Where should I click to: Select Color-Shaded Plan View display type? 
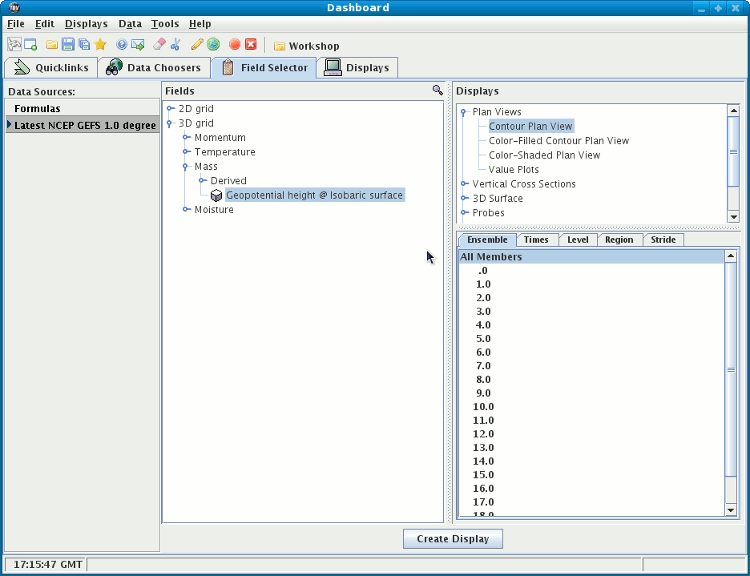pos(544,155)
